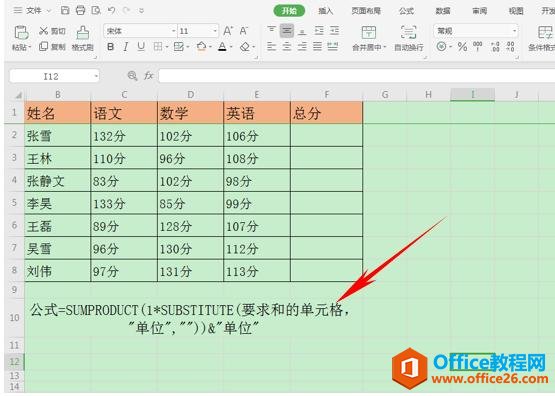Activate the Format Painter (格式刷)

coord(82,38)
